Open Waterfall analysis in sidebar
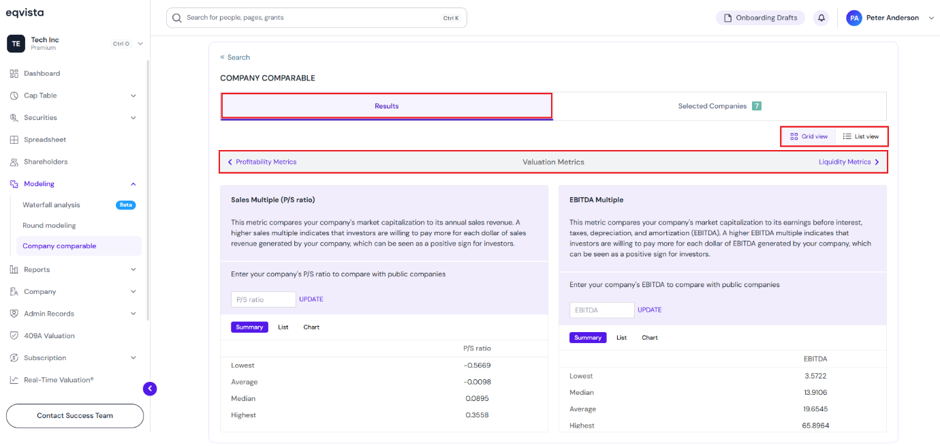The width and height of the screenshot is (940, 446). tap(52, 205)
